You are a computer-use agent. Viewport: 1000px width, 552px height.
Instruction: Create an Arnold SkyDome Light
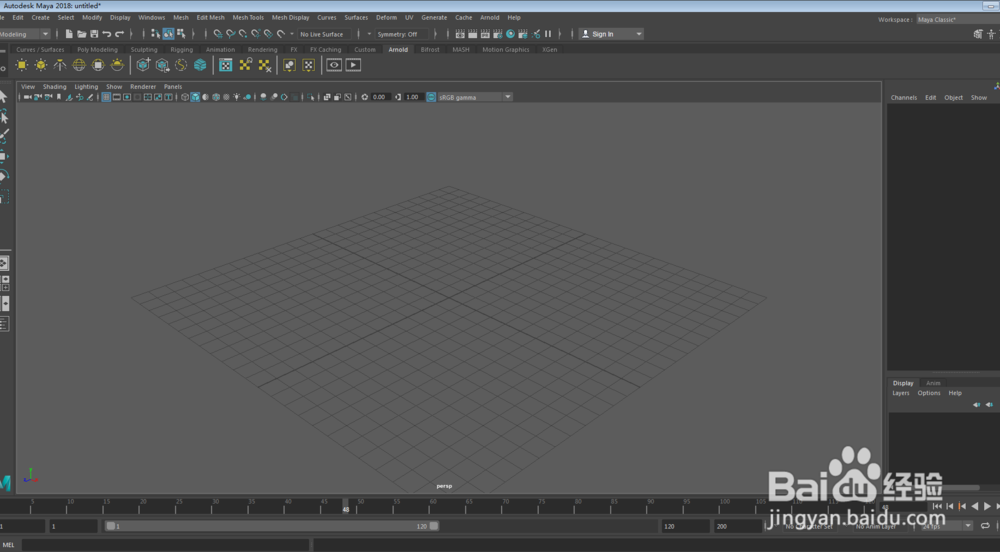79,65
